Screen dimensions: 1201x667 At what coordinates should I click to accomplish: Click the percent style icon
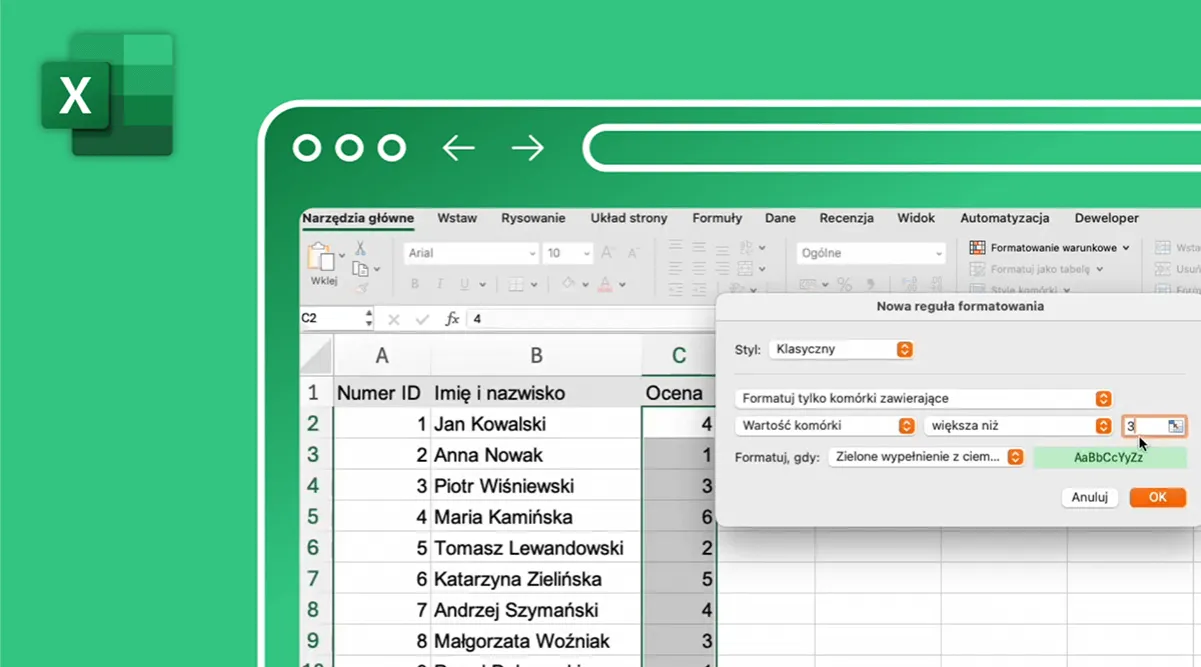[x=844, y=285]
